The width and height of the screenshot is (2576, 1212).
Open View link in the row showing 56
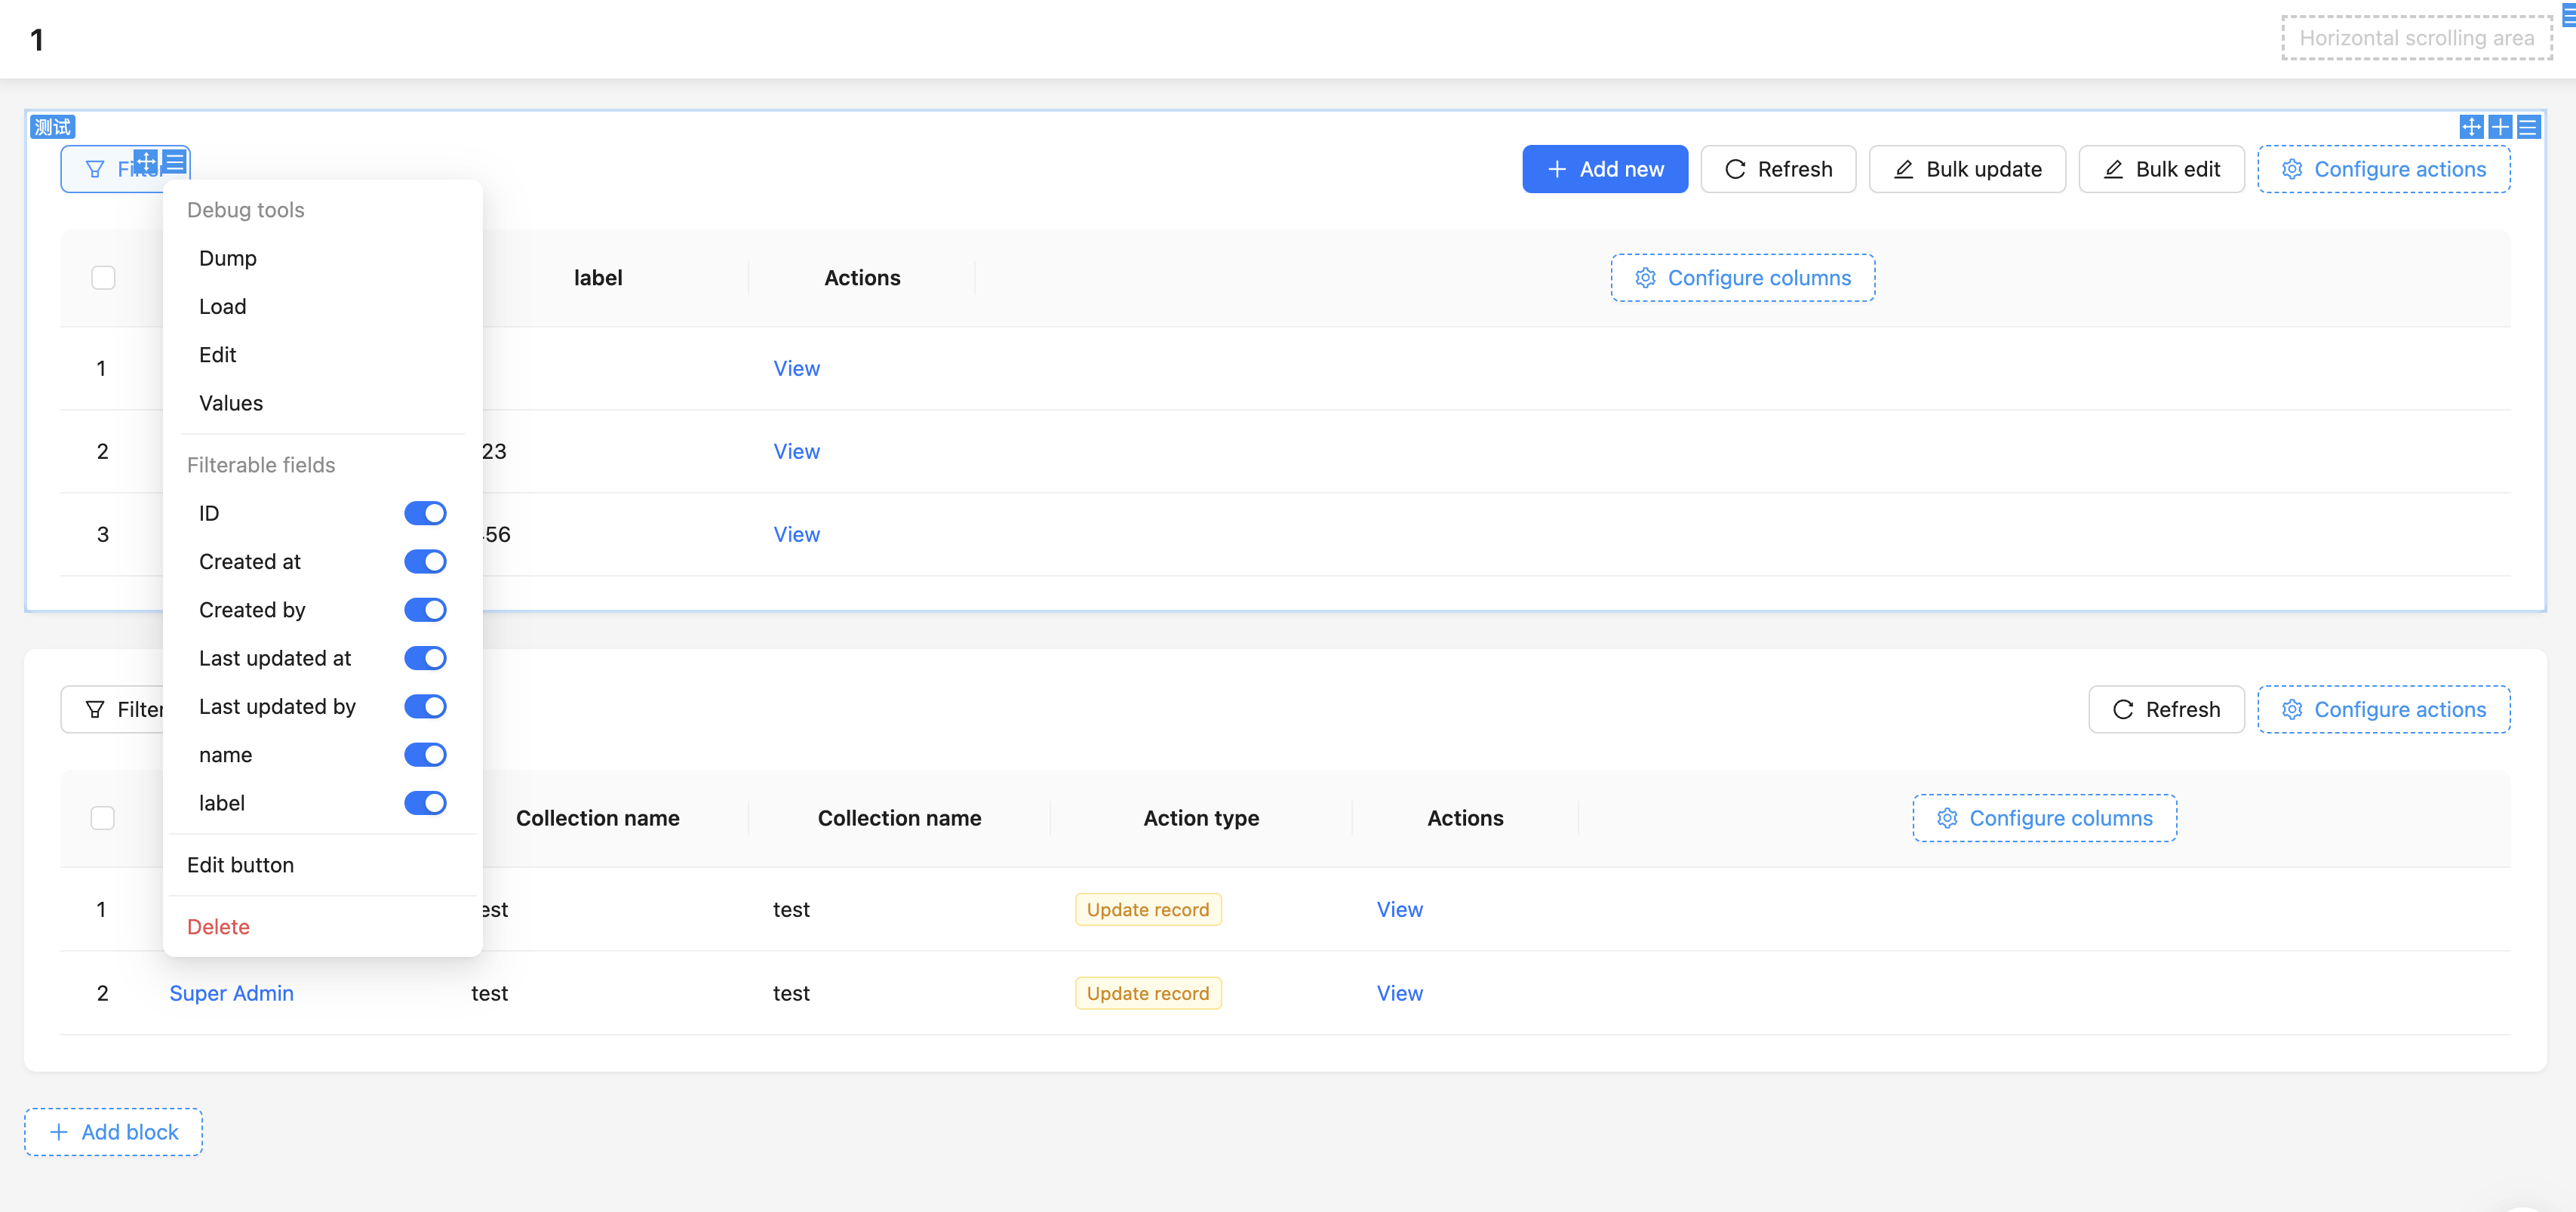point(797,534)
